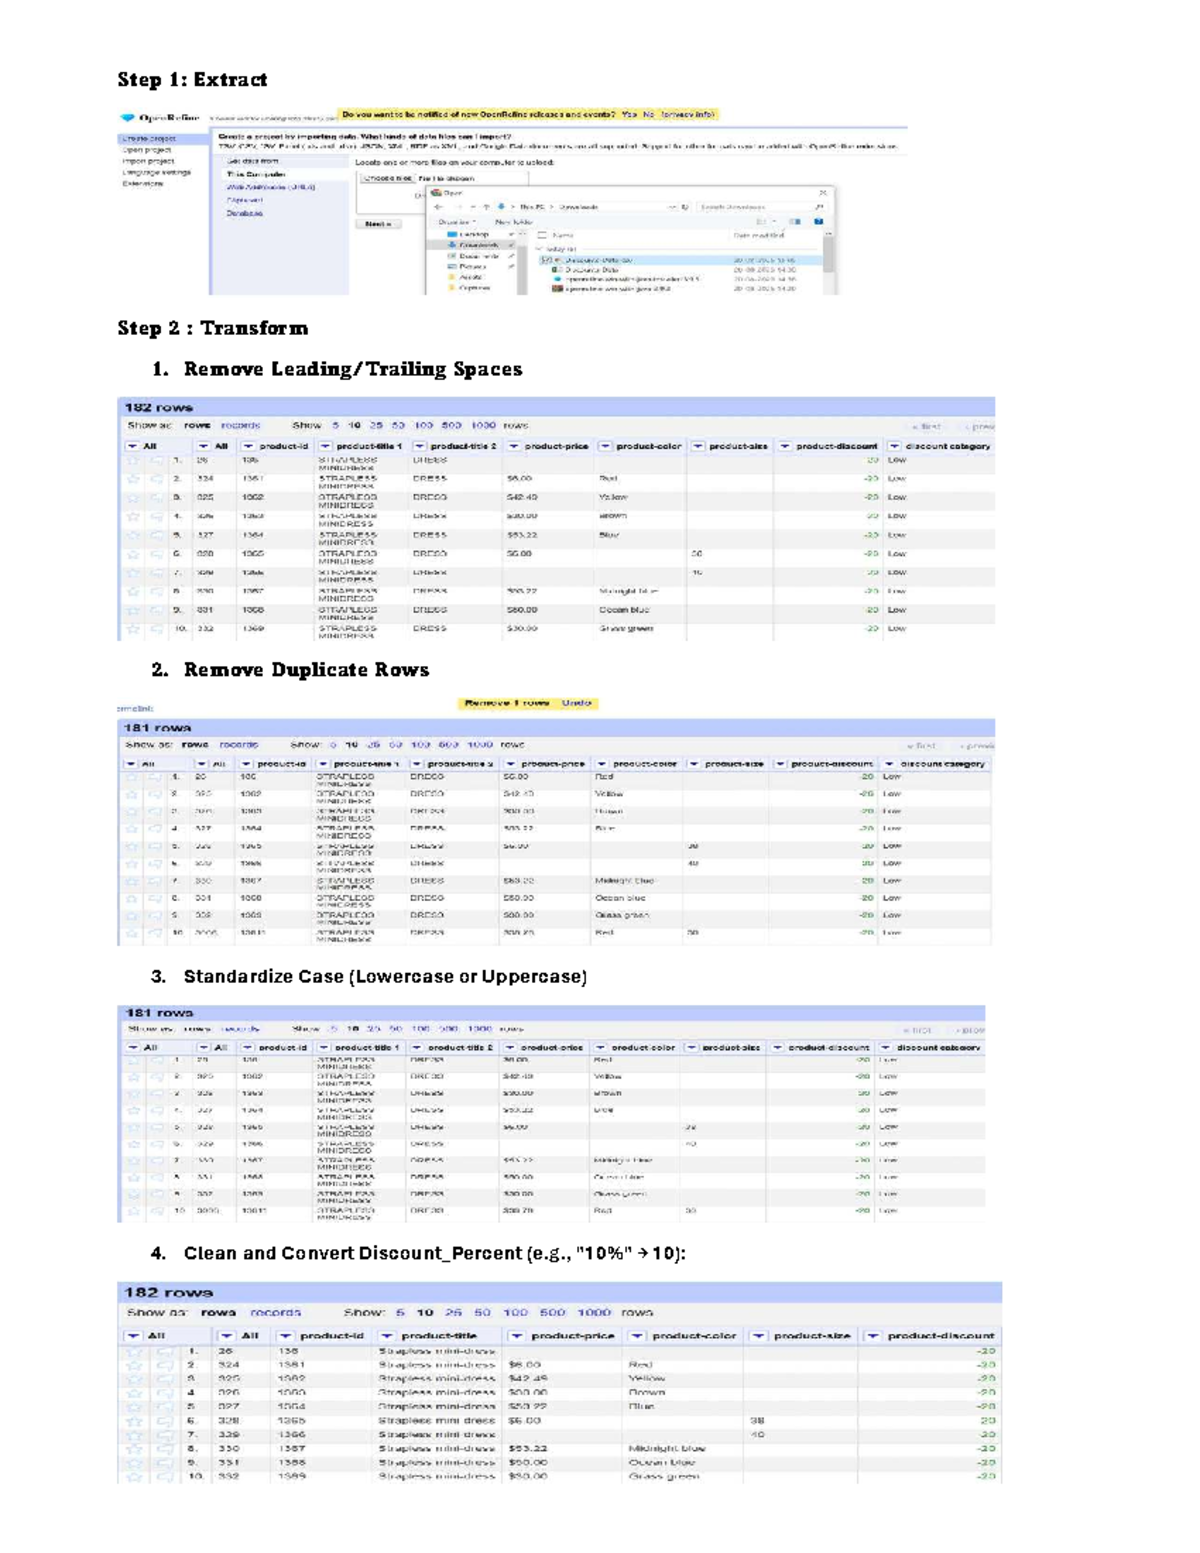Star row 5 in the Remove Leading/Trailing Spaces table

(x=132, y=535)
